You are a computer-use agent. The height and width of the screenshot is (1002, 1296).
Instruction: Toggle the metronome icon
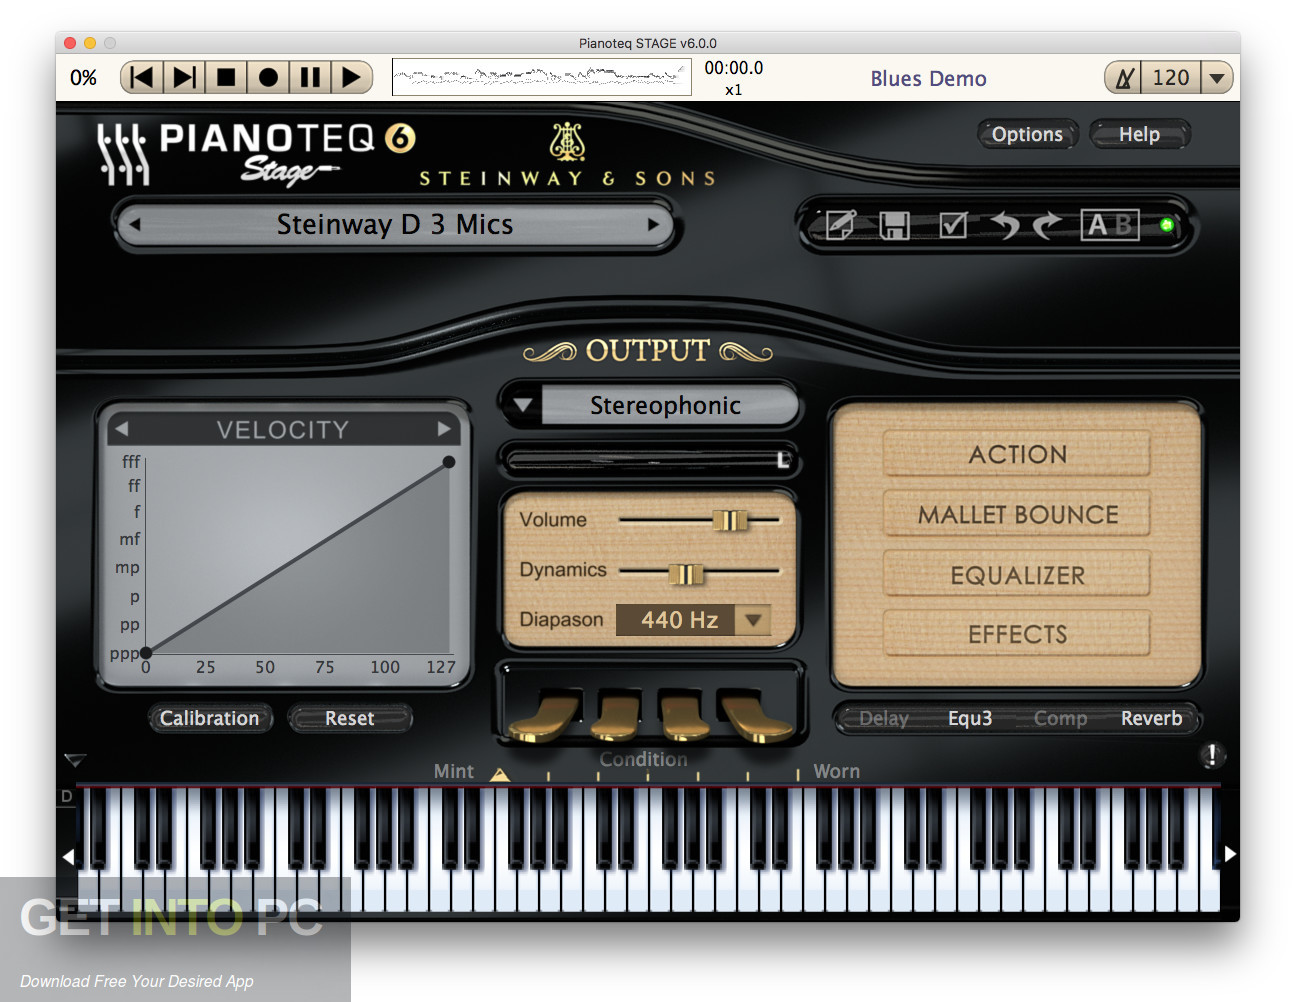point(1124,77)
